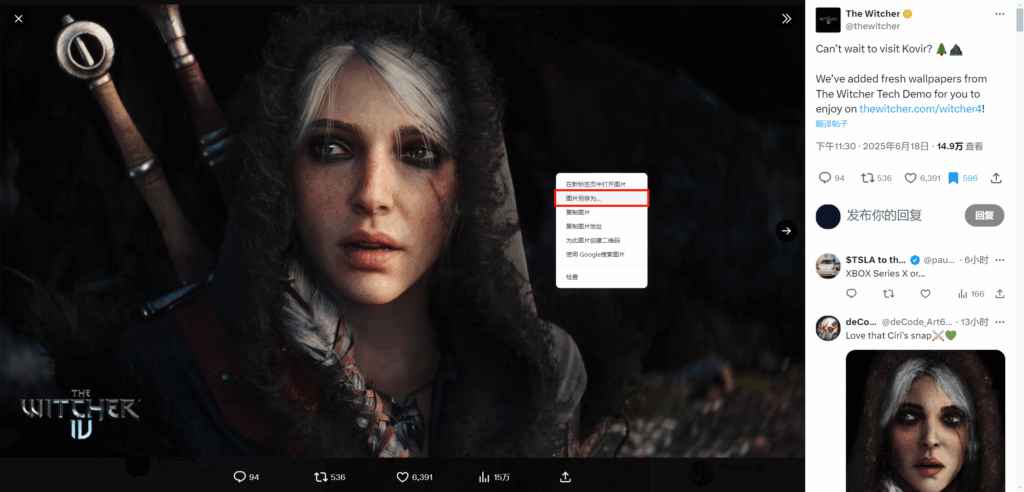
Task: Reply to the XBOX Series X comment
Action: pyautogui.click(x=852, y=294)
